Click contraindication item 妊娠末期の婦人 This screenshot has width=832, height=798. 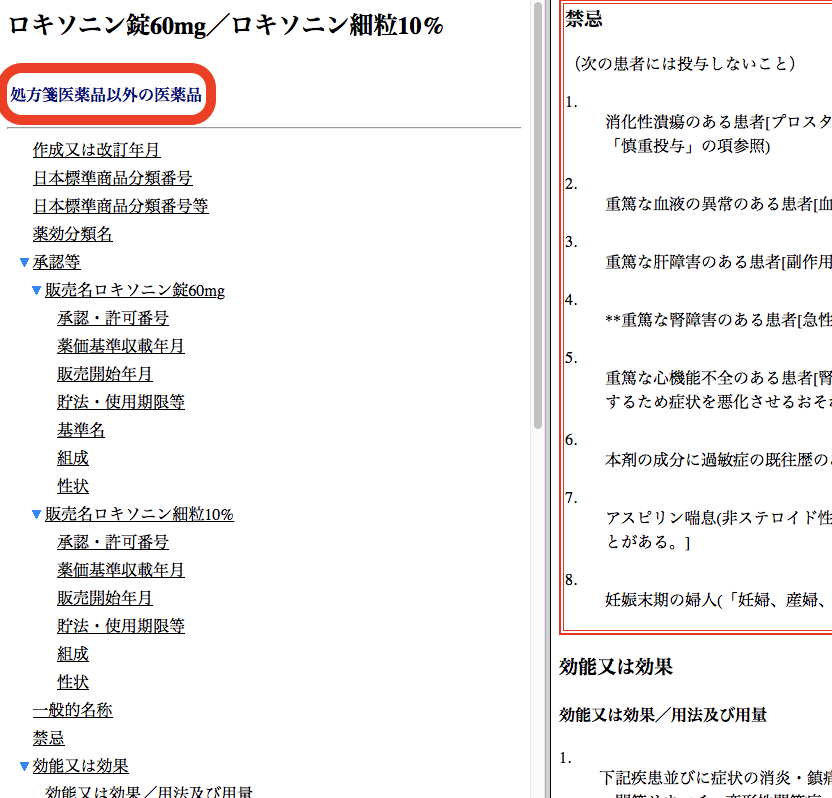point(718,600)
